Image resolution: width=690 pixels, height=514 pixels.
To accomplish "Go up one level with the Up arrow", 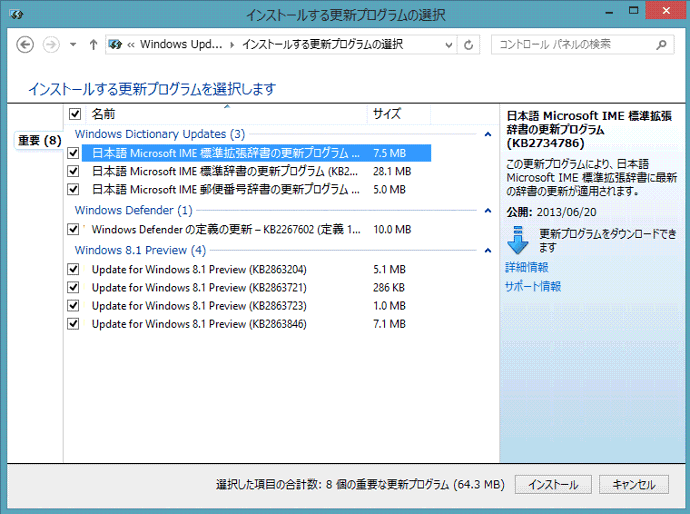I will 93,44.
